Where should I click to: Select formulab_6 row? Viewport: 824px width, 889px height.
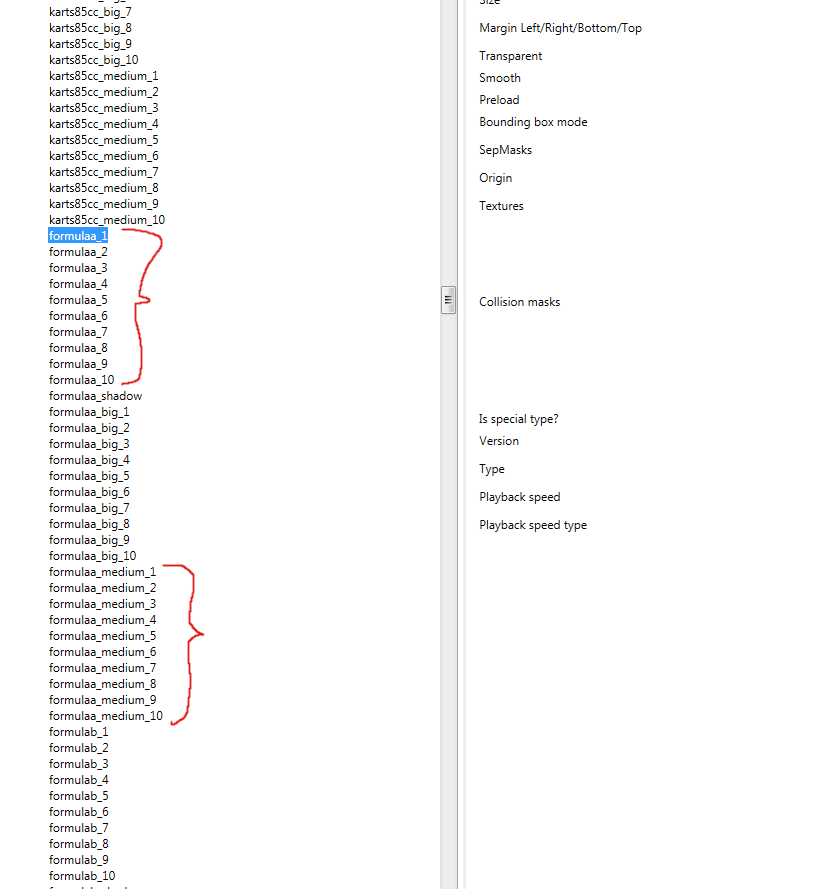79,812
